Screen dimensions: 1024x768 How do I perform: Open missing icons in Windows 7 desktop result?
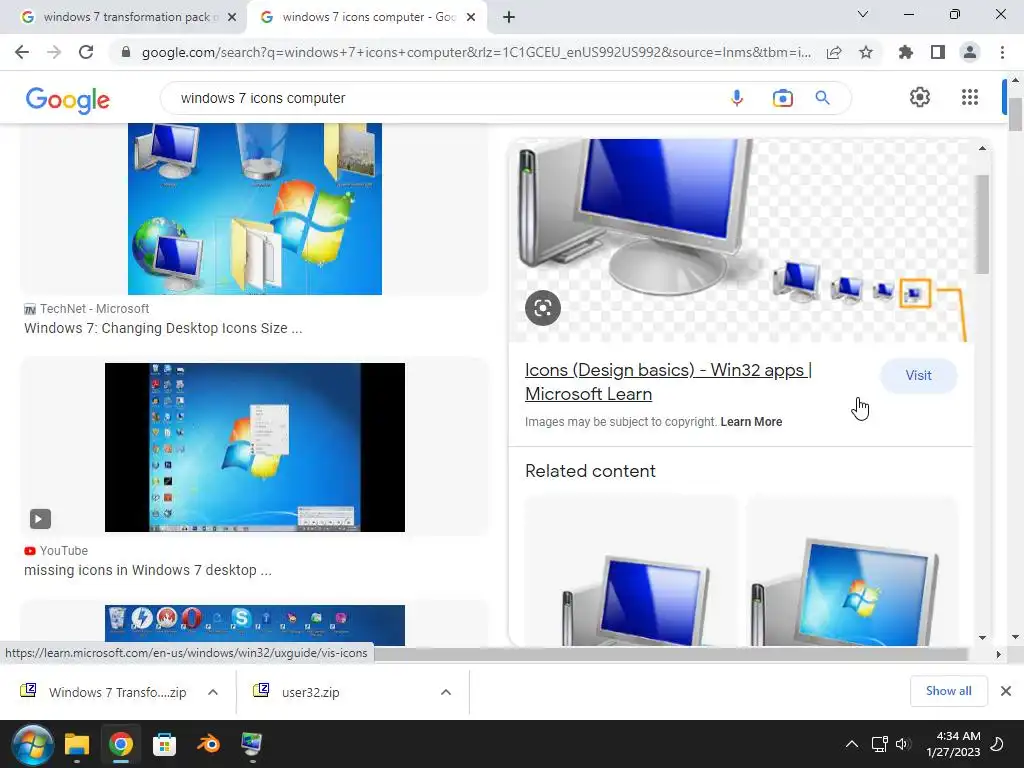tap(148, 570)
